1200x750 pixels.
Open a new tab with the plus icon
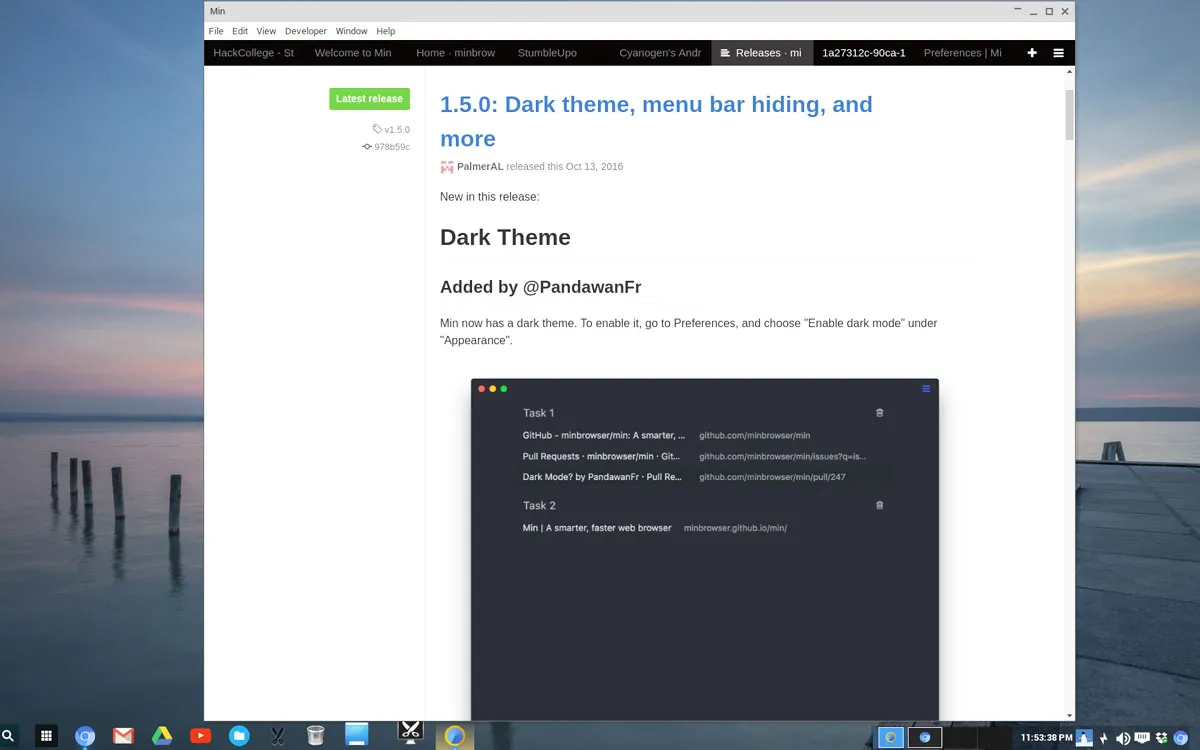[1032, 52]
